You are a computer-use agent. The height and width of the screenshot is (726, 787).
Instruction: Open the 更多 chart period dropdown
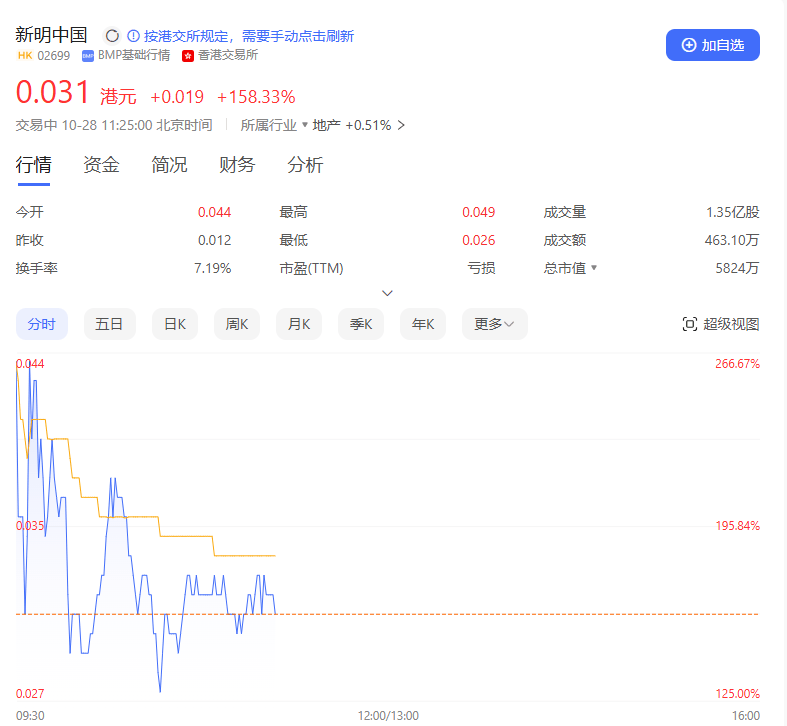494,324
